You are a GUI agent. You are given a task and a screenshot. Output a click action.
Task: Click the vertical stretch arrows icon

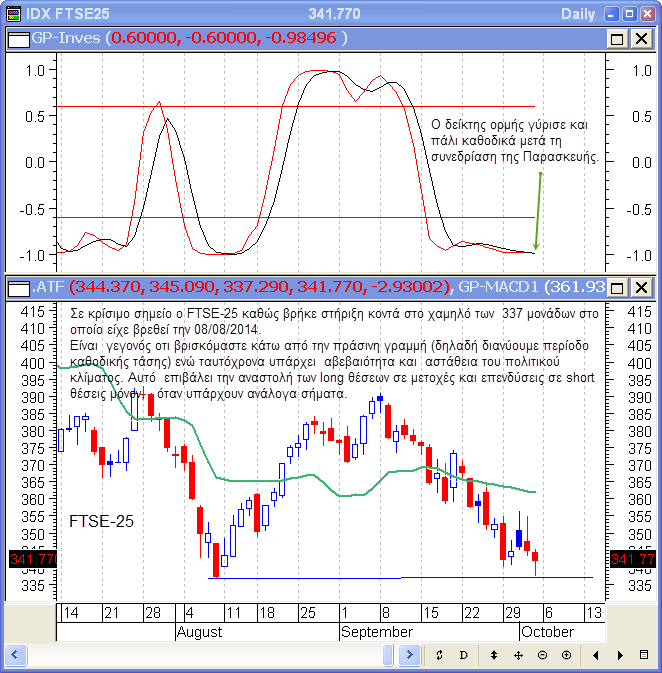[x=493, y=655]
